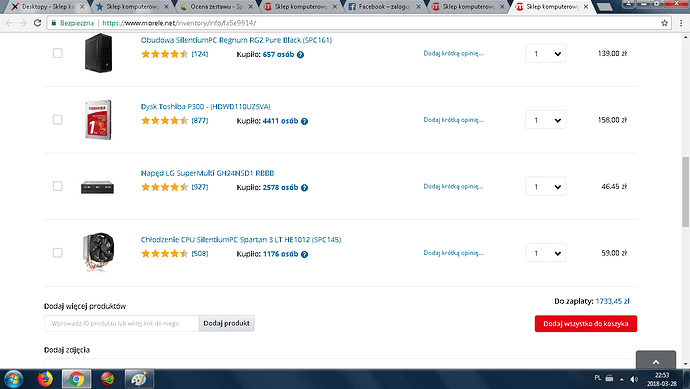This screenshot has height=389, width=690.
Task: Open the quantity dropdown for Napęd LG SuperMulti
Action: point(546,187)
